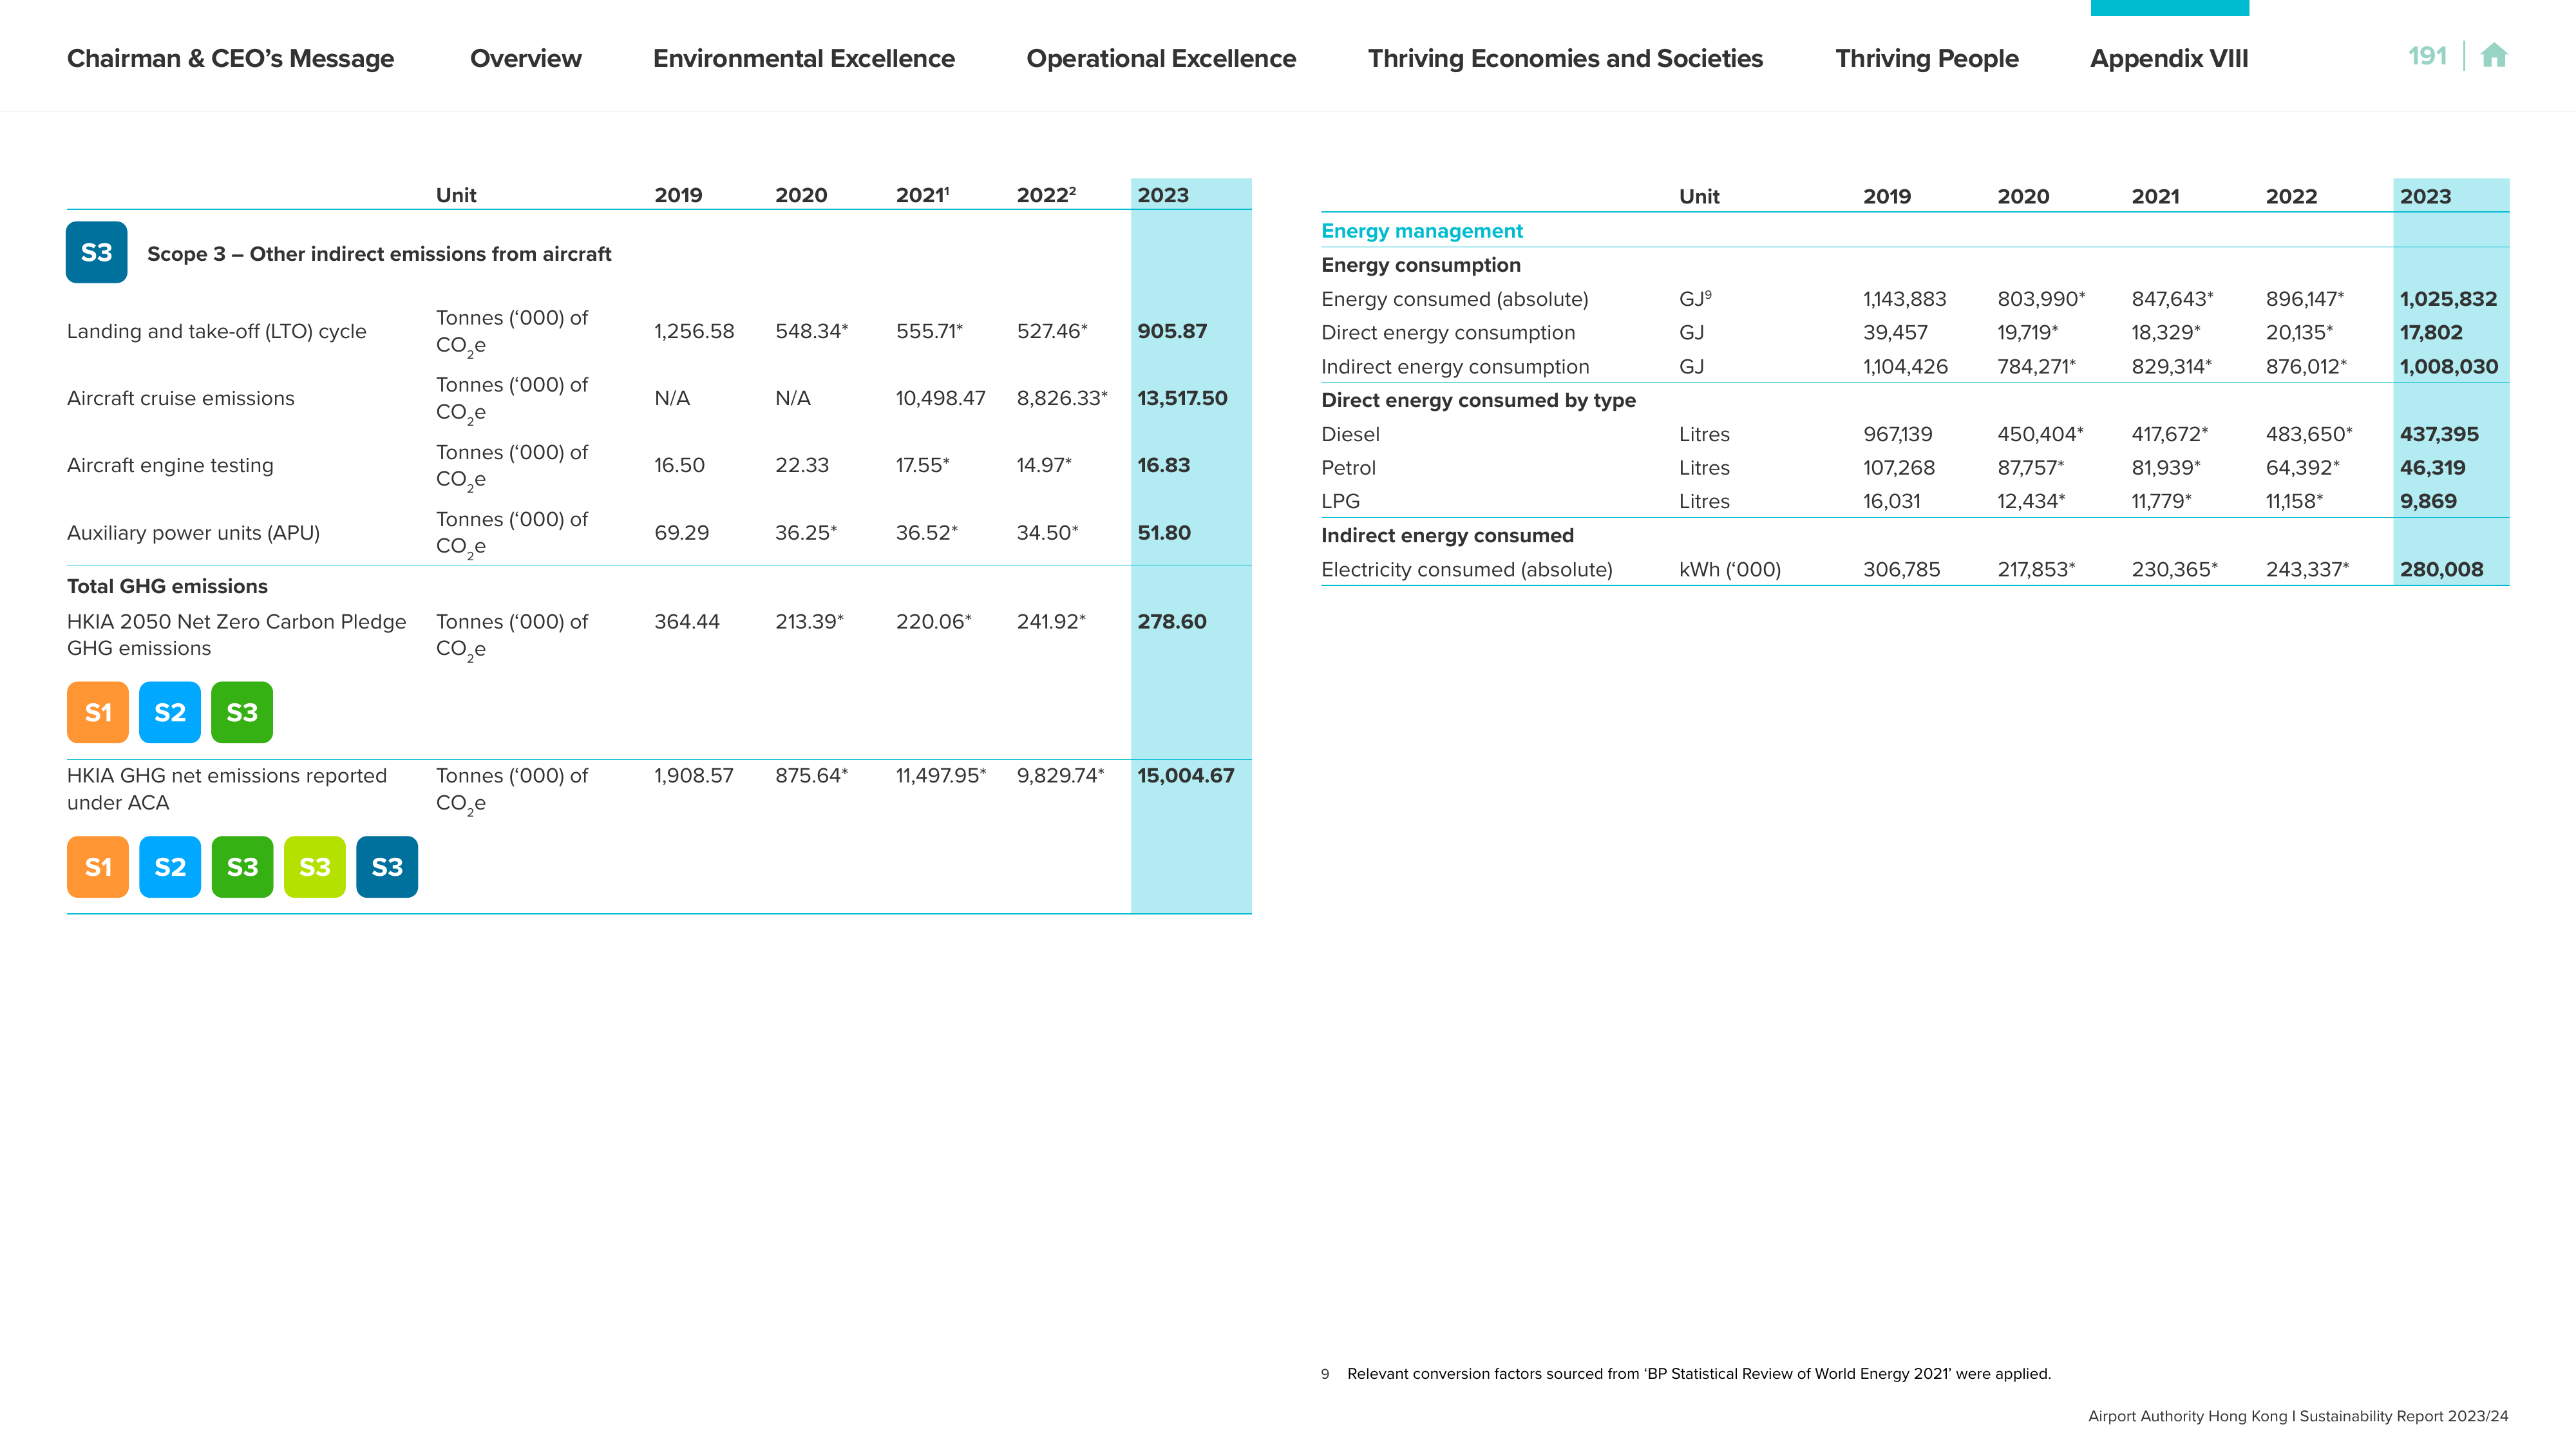
Task: Click the Electricity consumed (absolute) label
Action: [1467, 570]
